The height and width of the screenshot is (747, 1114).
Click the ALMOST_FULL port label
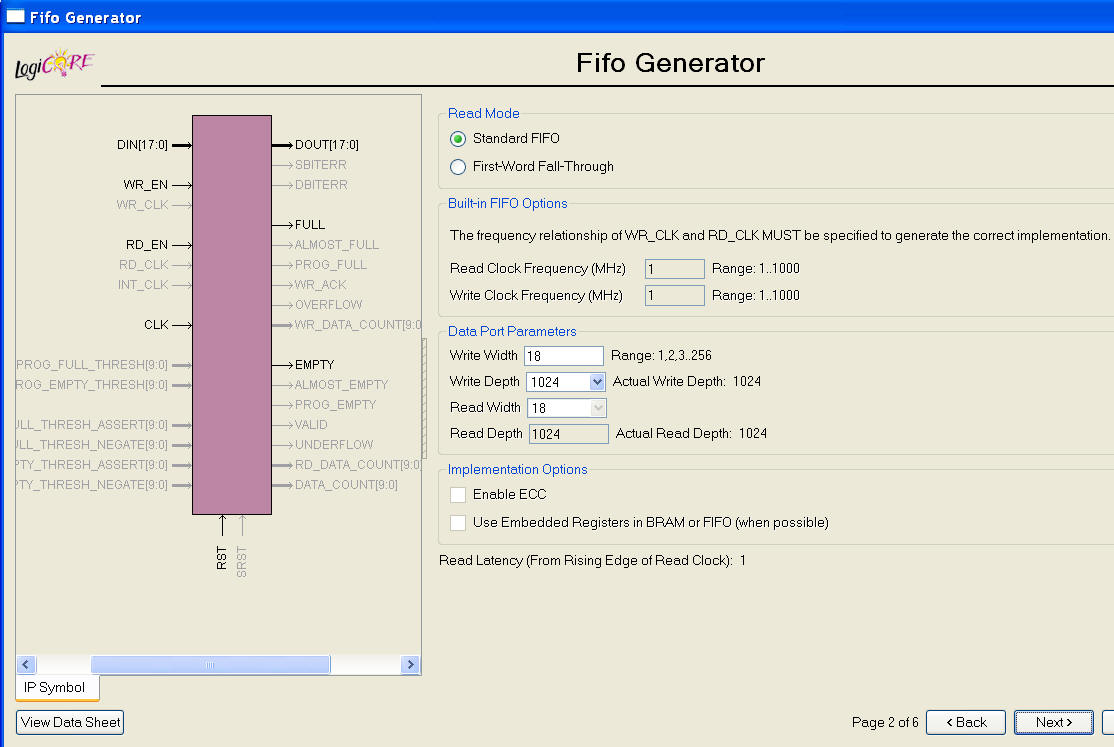(x=337, y=244)
